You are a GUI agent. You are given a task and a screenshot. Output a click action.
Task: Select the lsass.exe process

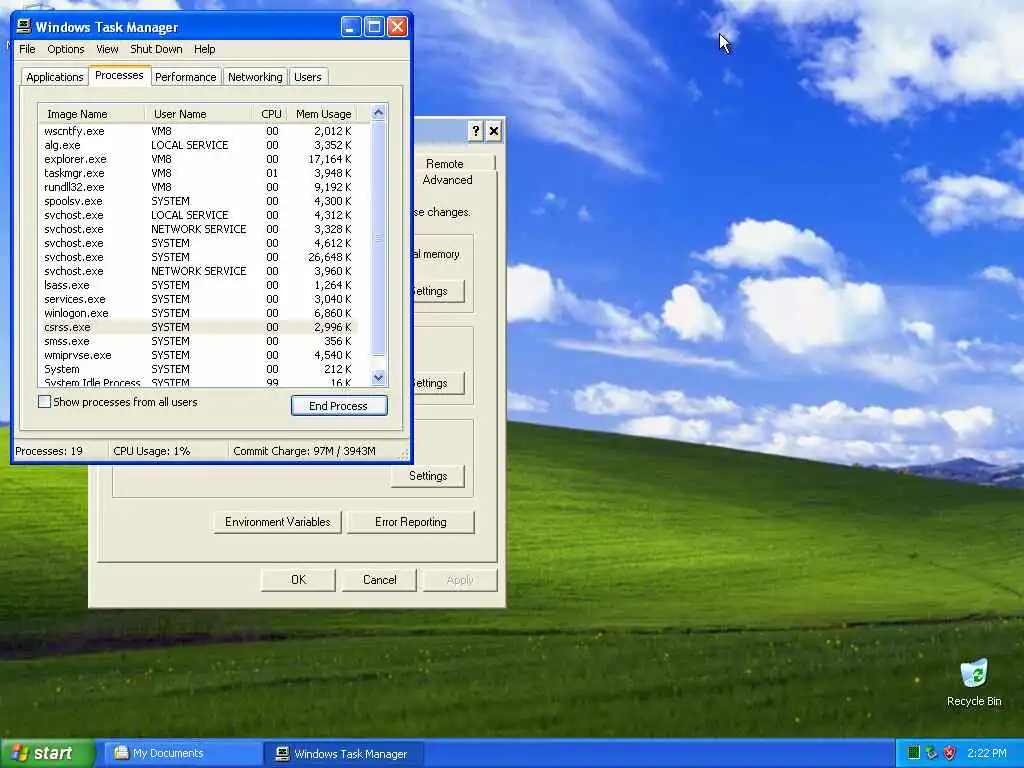pyautogui.click(x=198, y=285)
